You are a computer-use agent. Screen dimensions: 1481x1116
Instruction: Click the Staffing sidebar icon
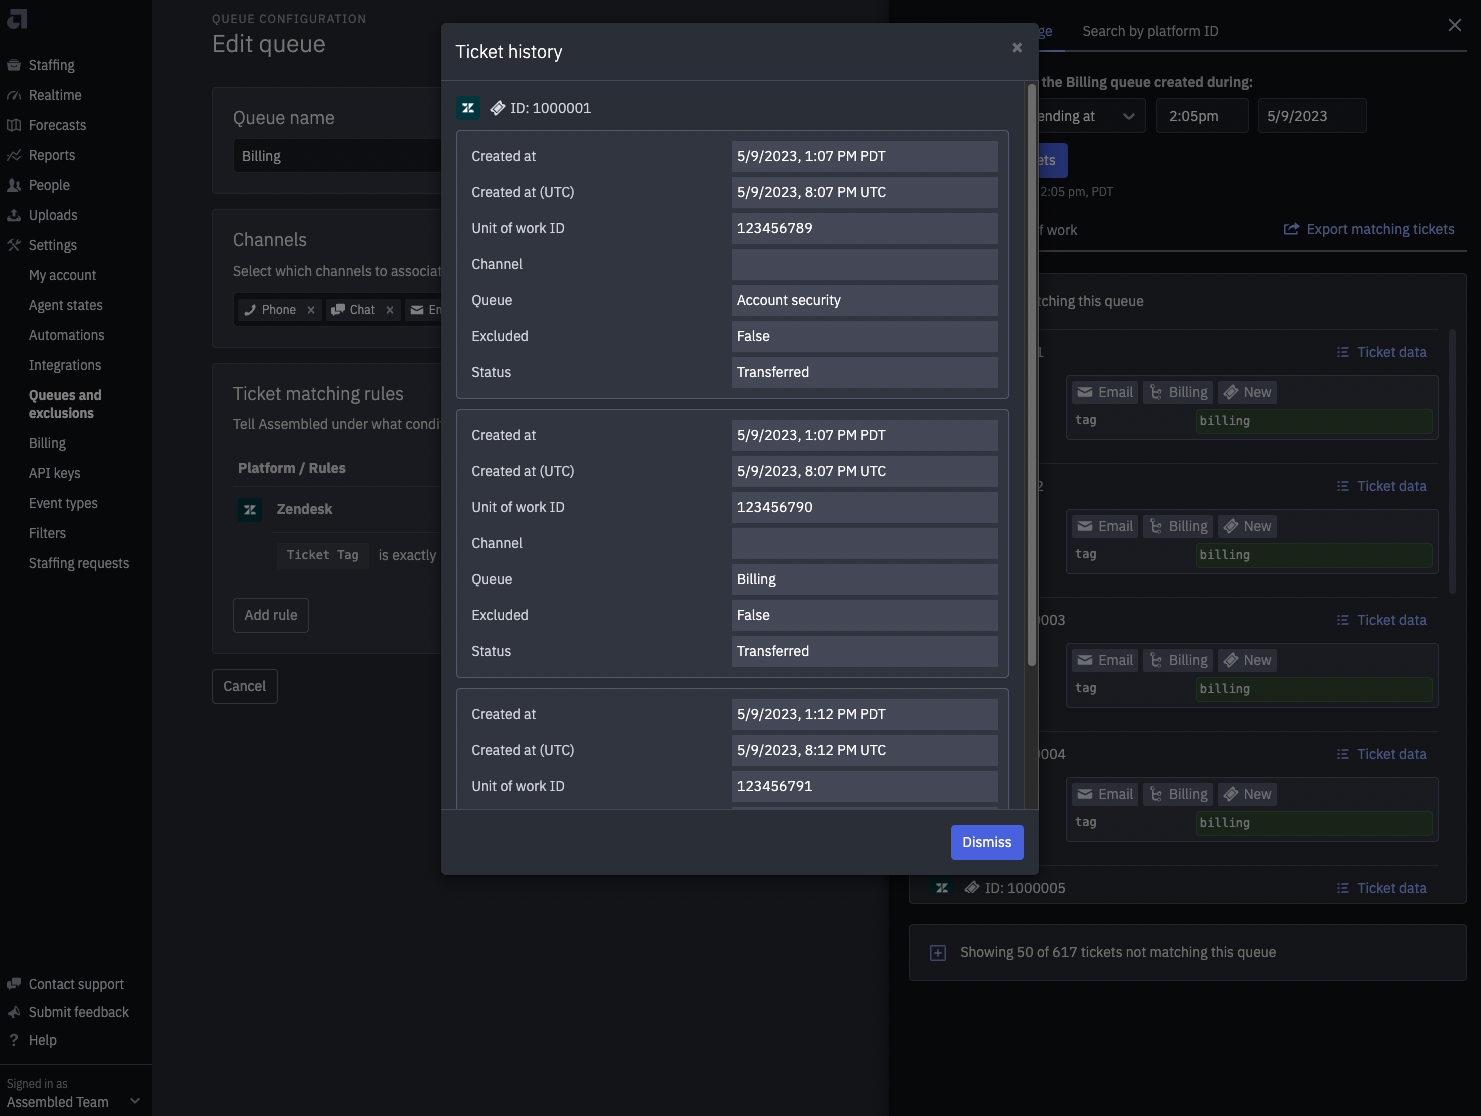point(14,65)
